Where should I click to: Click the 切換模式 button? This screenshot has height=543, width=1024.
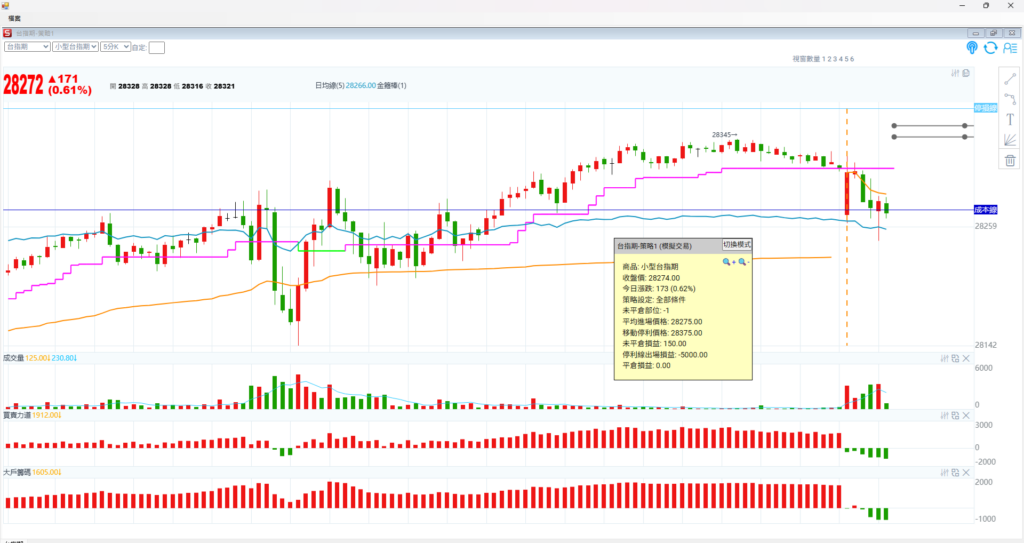(x=737, y=245)
